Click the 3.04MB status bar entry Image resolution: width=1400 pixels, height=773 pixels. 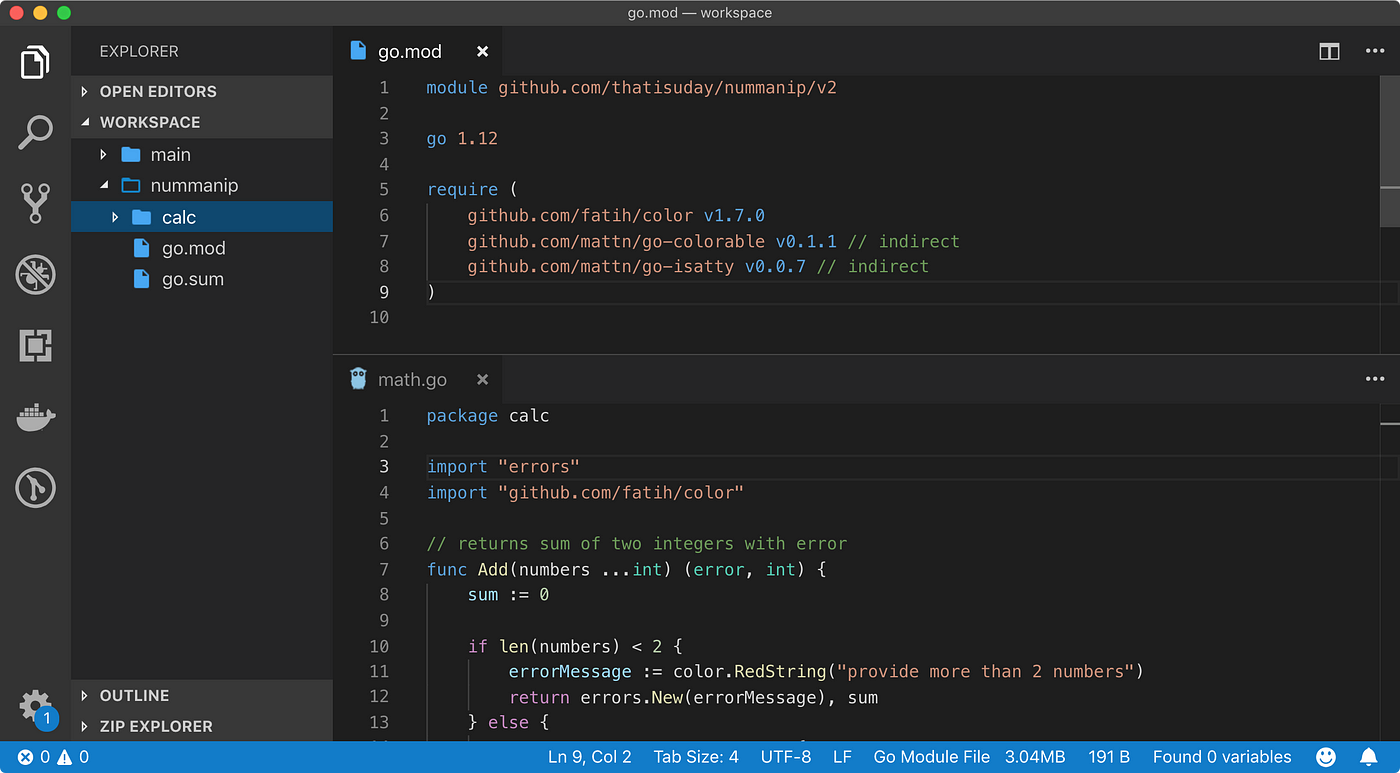(x=1036, y=757)
